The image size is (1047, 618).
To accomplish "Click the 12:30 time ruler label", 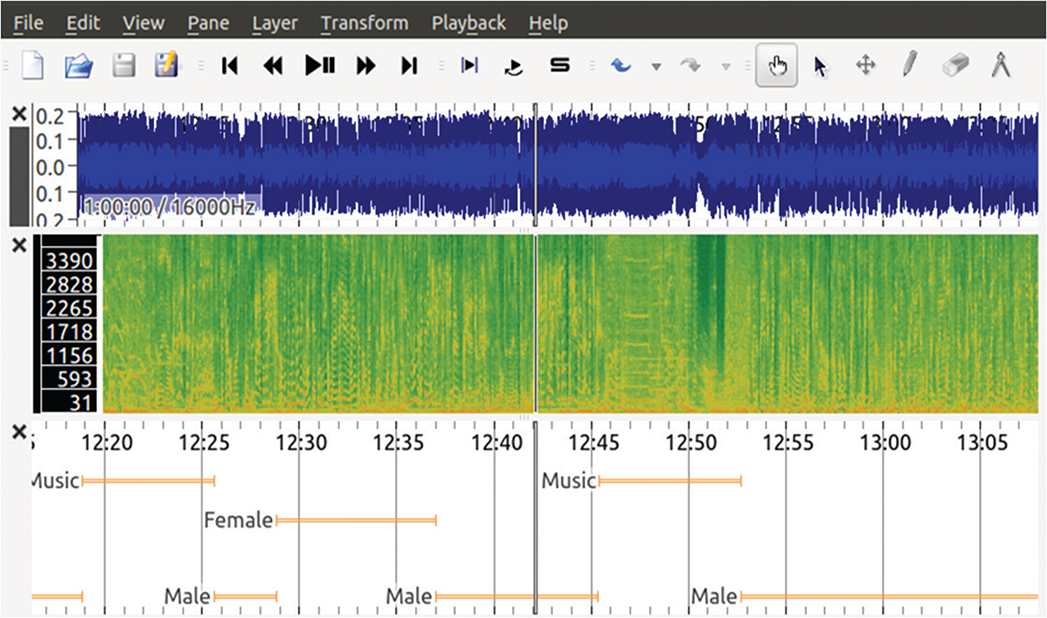I will (301, 442).
